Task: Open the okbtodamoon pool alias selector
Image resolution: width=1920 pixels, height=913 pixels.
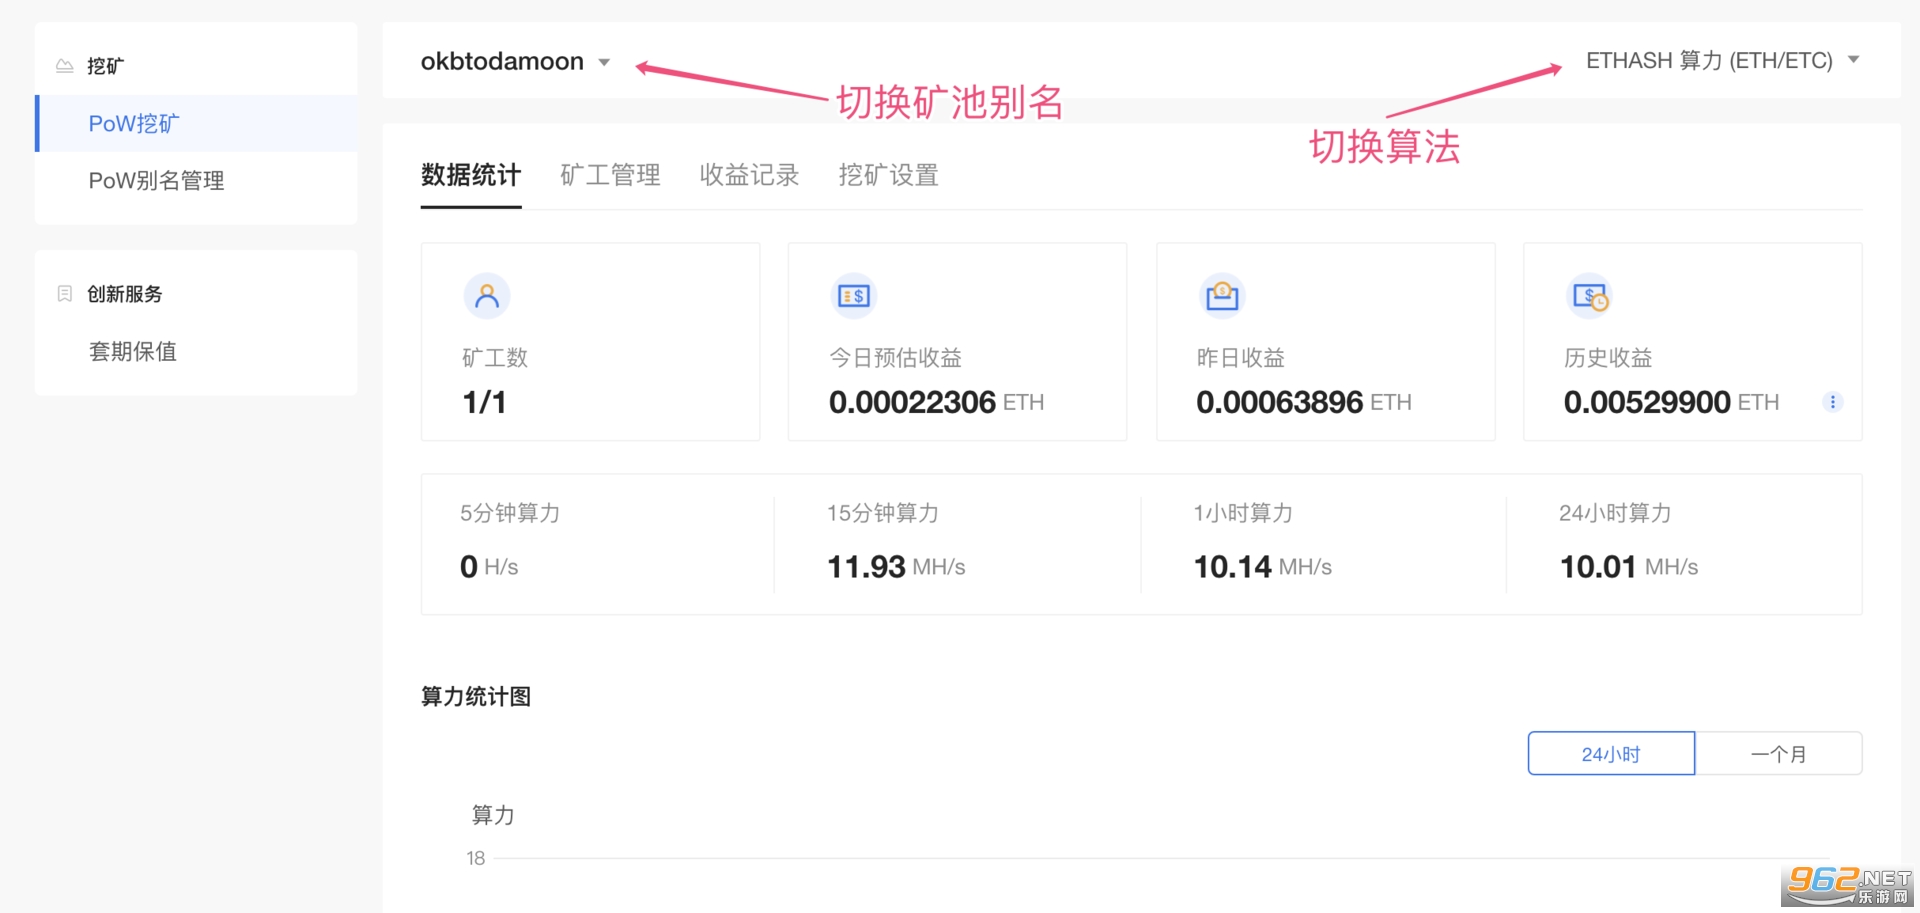Action: 515,62
